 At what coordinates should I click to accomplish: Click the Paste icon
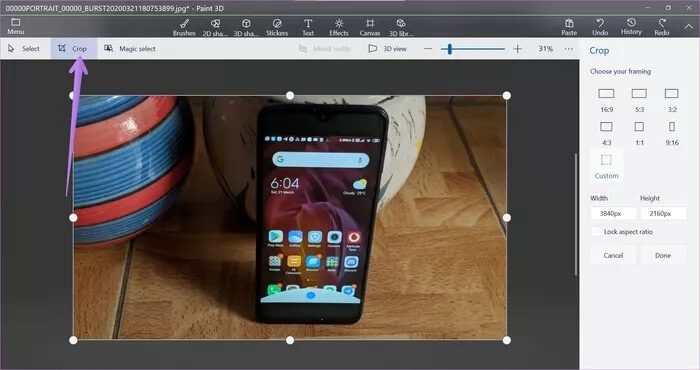(x=569, y=27)
